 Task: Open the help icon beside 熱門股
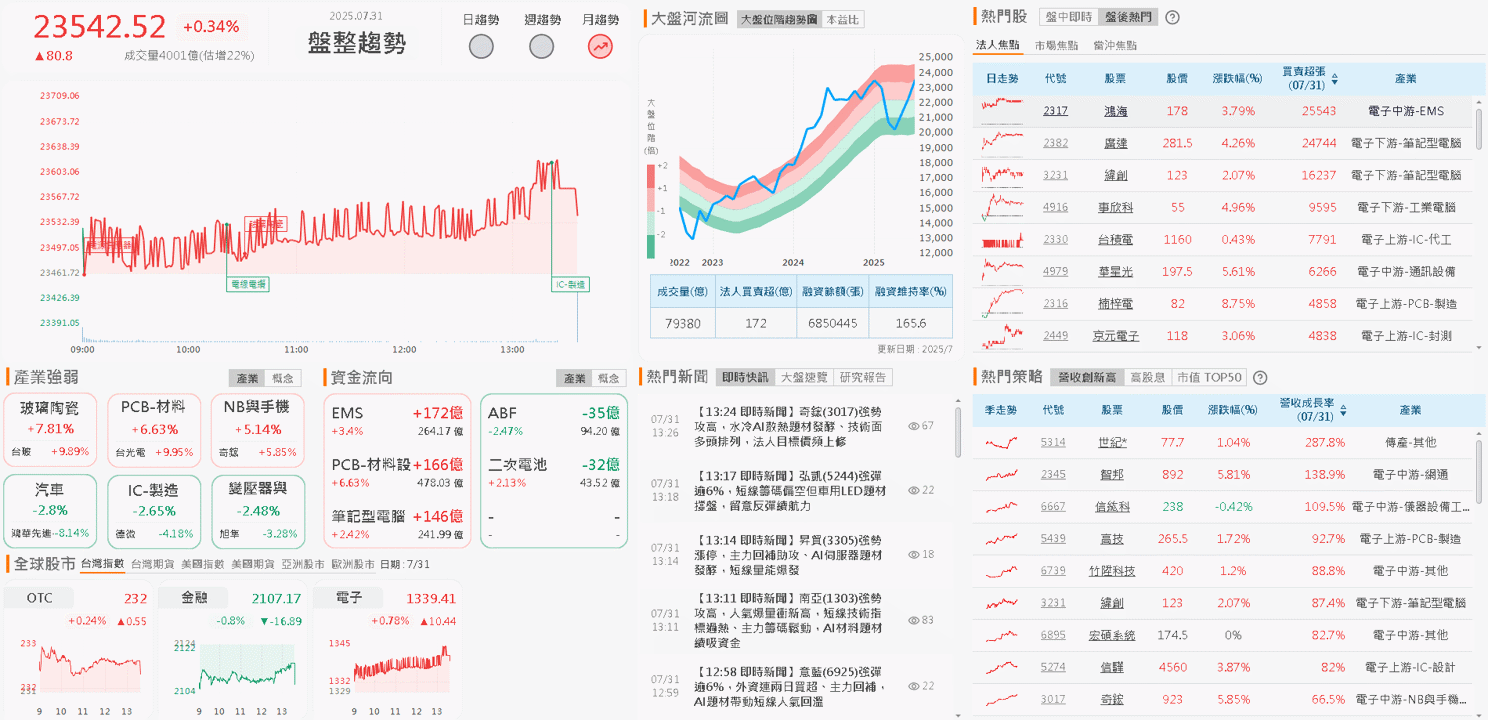1172,17
